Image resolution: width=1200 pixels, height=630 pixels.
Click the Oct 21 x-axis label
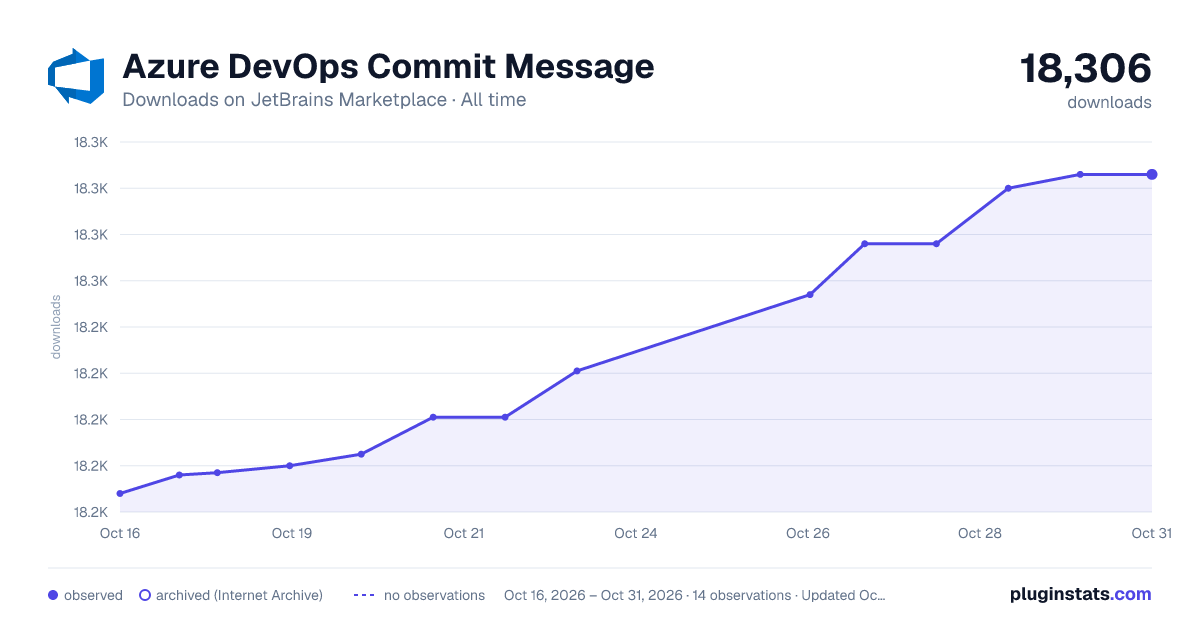click(x=464, y=533)
